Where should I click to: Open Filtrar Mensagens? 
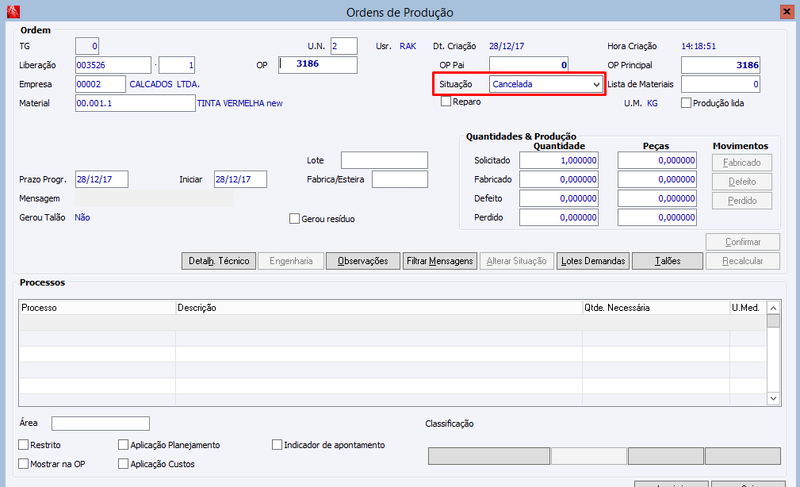[440, 261]
